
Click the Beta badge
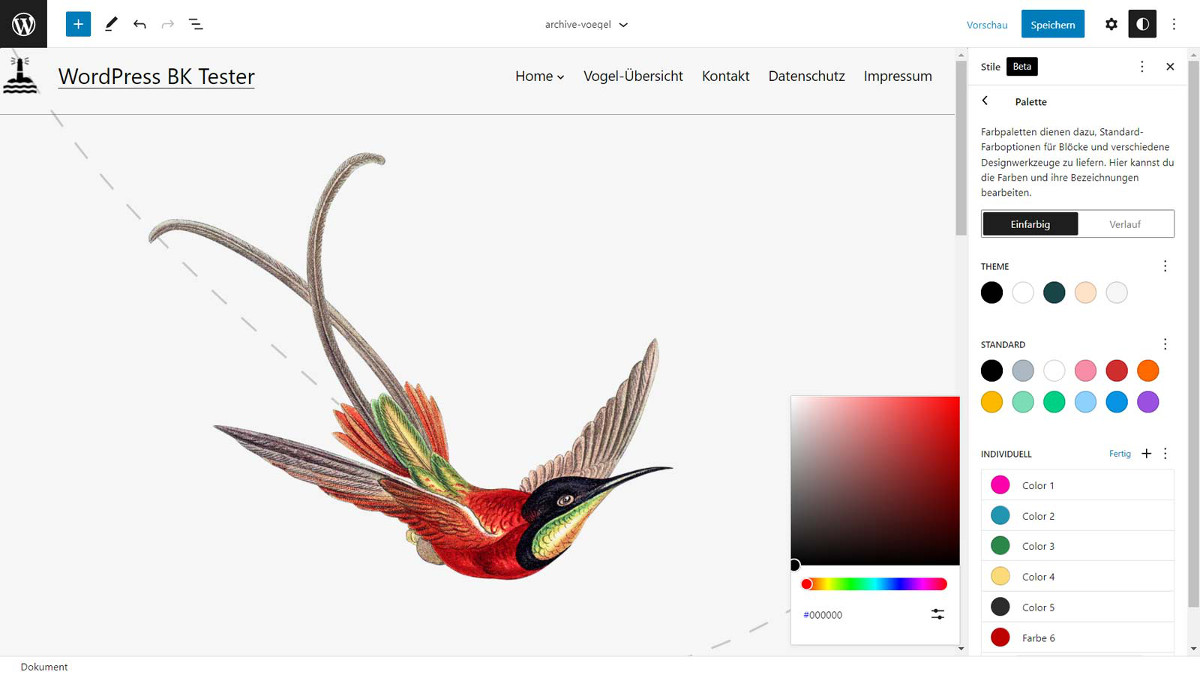tap(1022, 67)
